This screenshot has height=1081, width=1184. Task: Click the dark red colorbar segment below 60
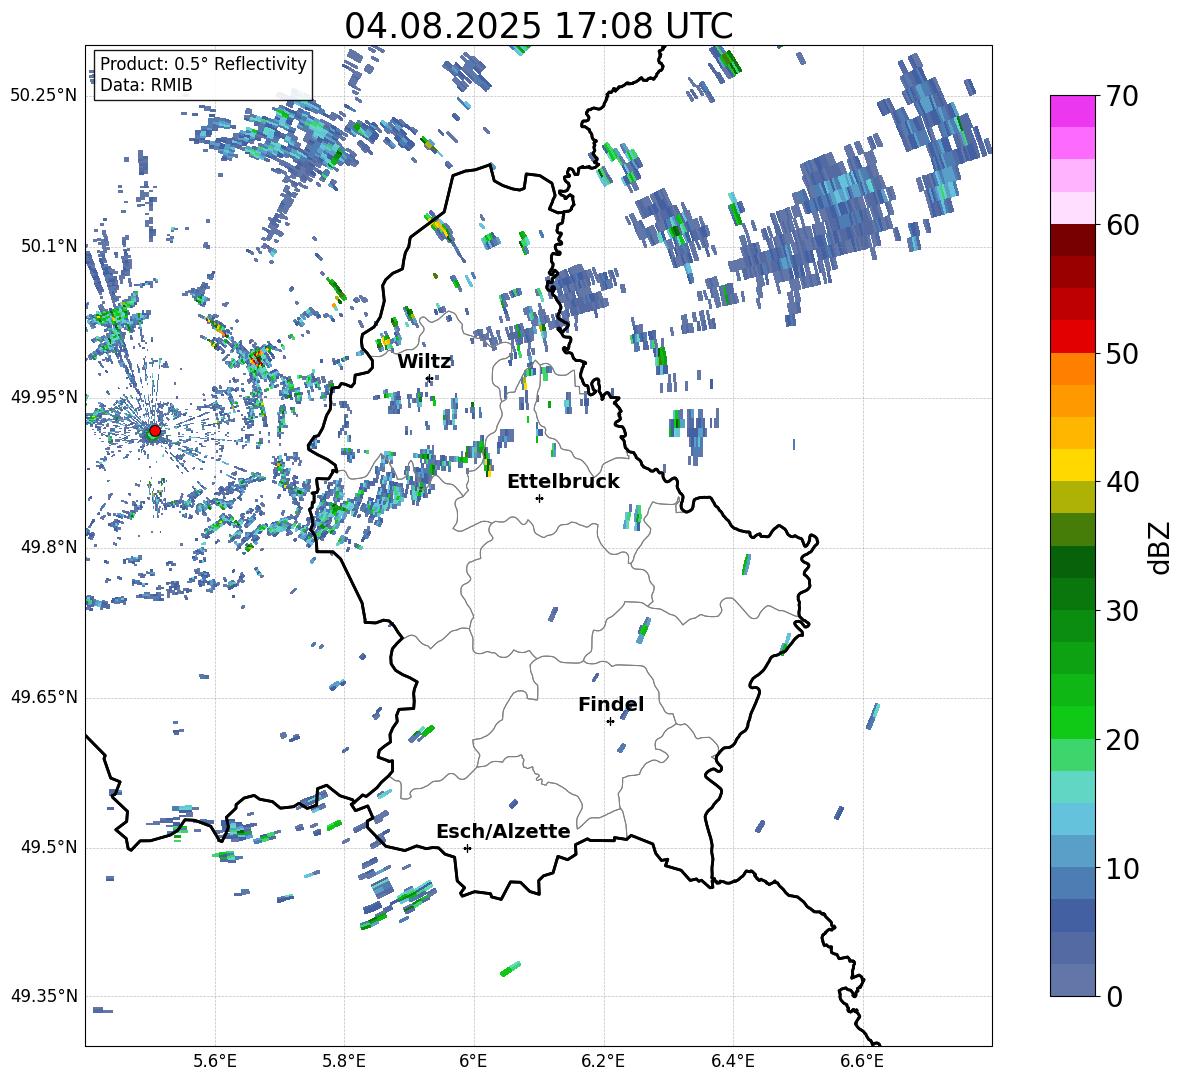point(1072,240)
